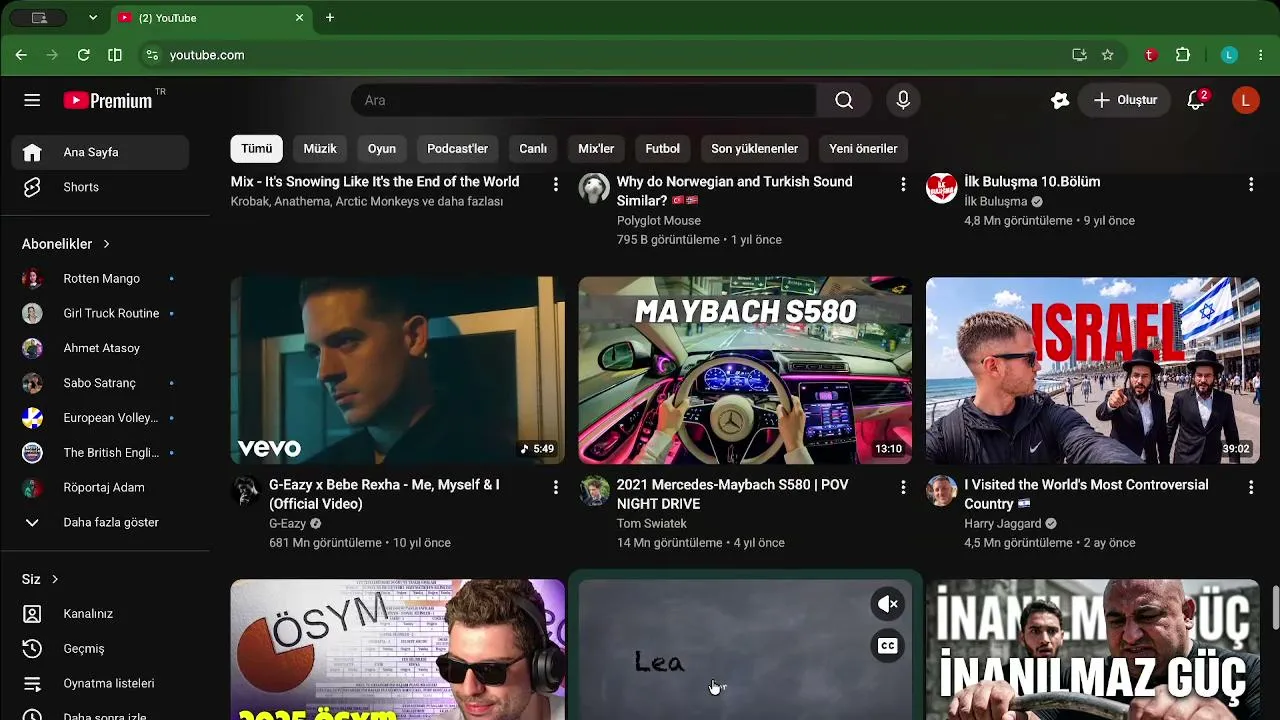The width and height of the screenshot is (1280, 720).
Task: Start voice search with the microphone
Action: click(903, 100)
